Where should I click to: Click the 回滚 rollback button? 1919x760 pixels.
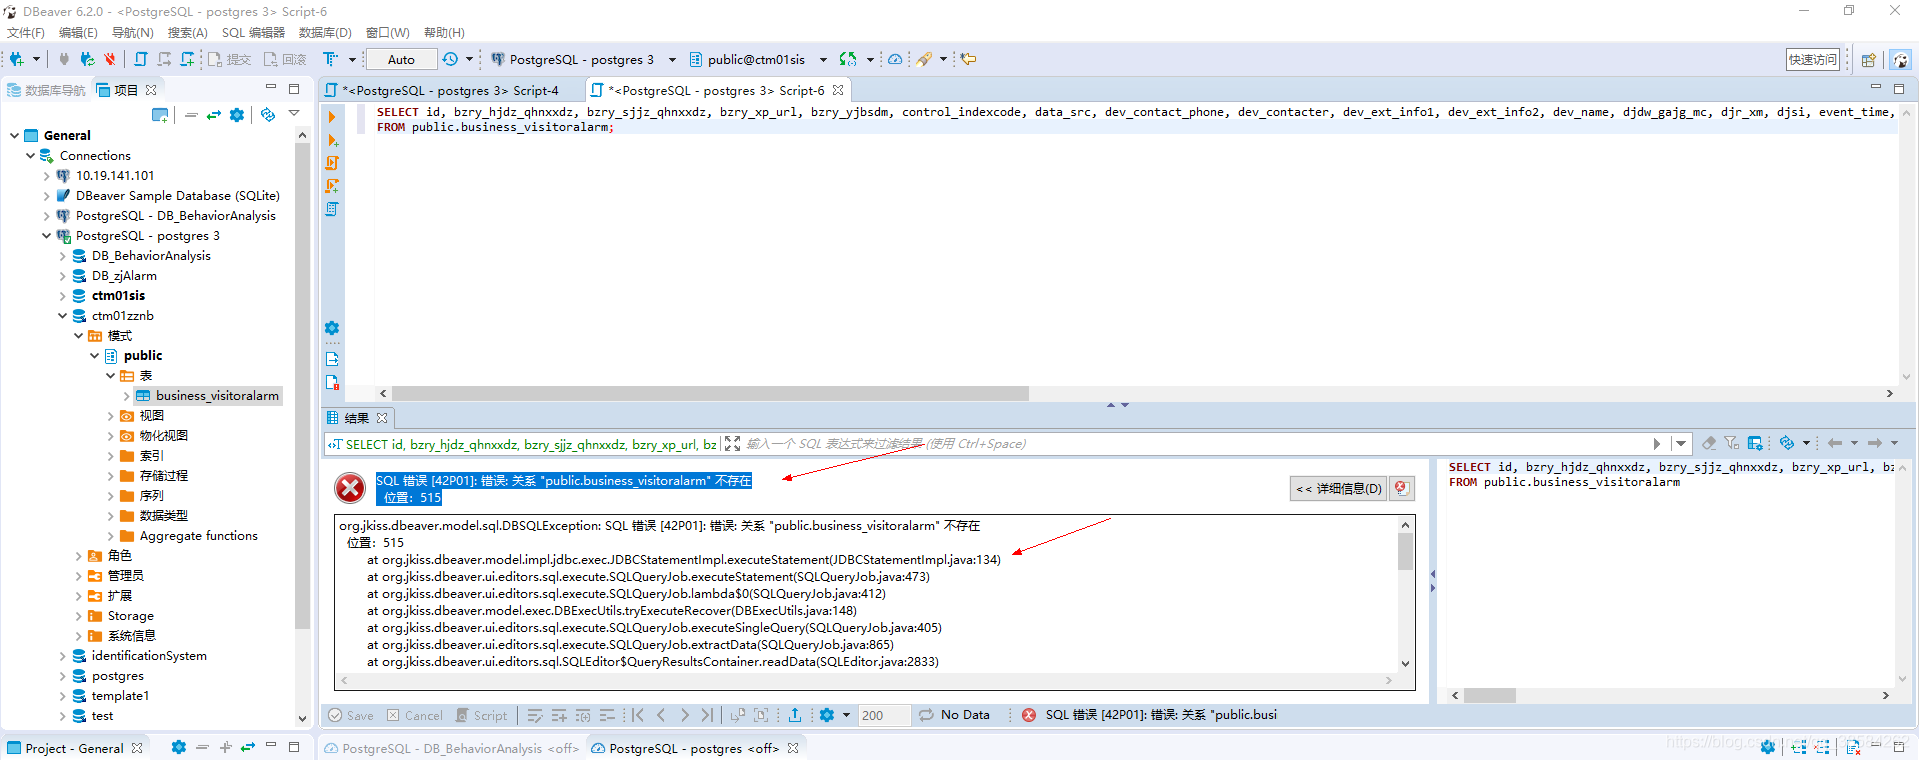click(285, 59)
